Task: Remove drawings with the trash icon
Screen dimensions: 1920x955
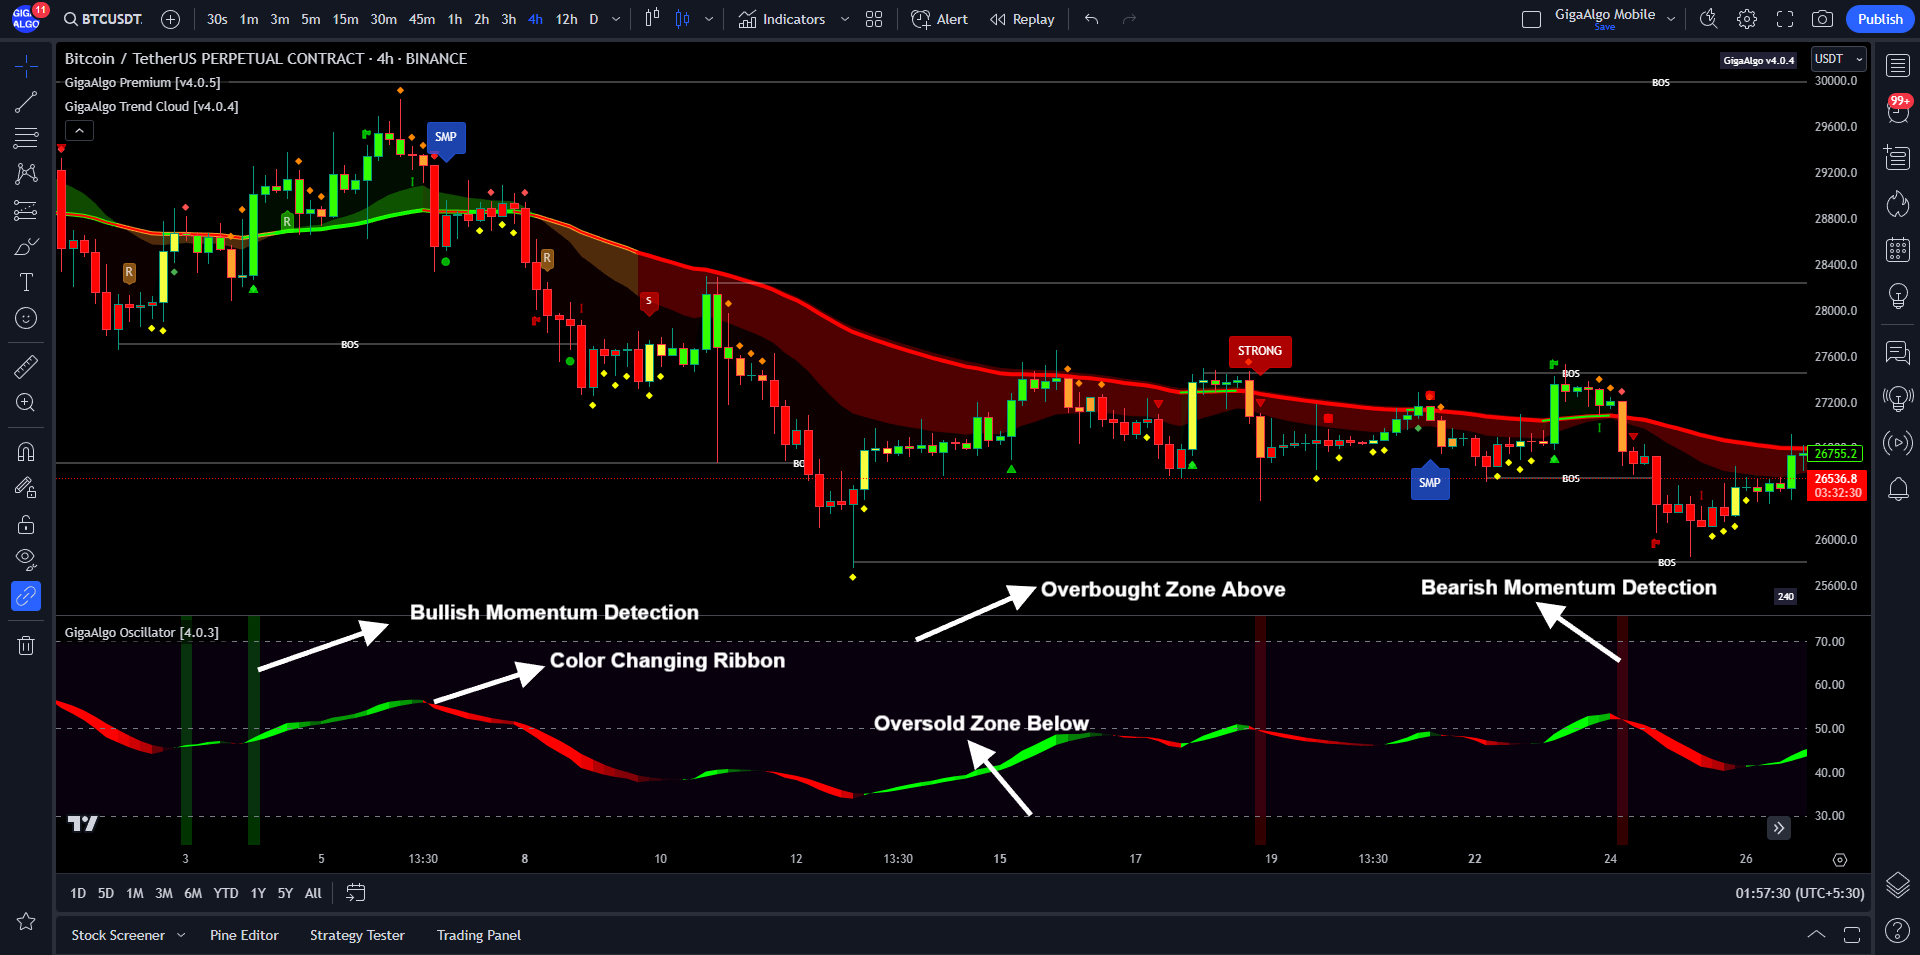Action: [26, 645]
